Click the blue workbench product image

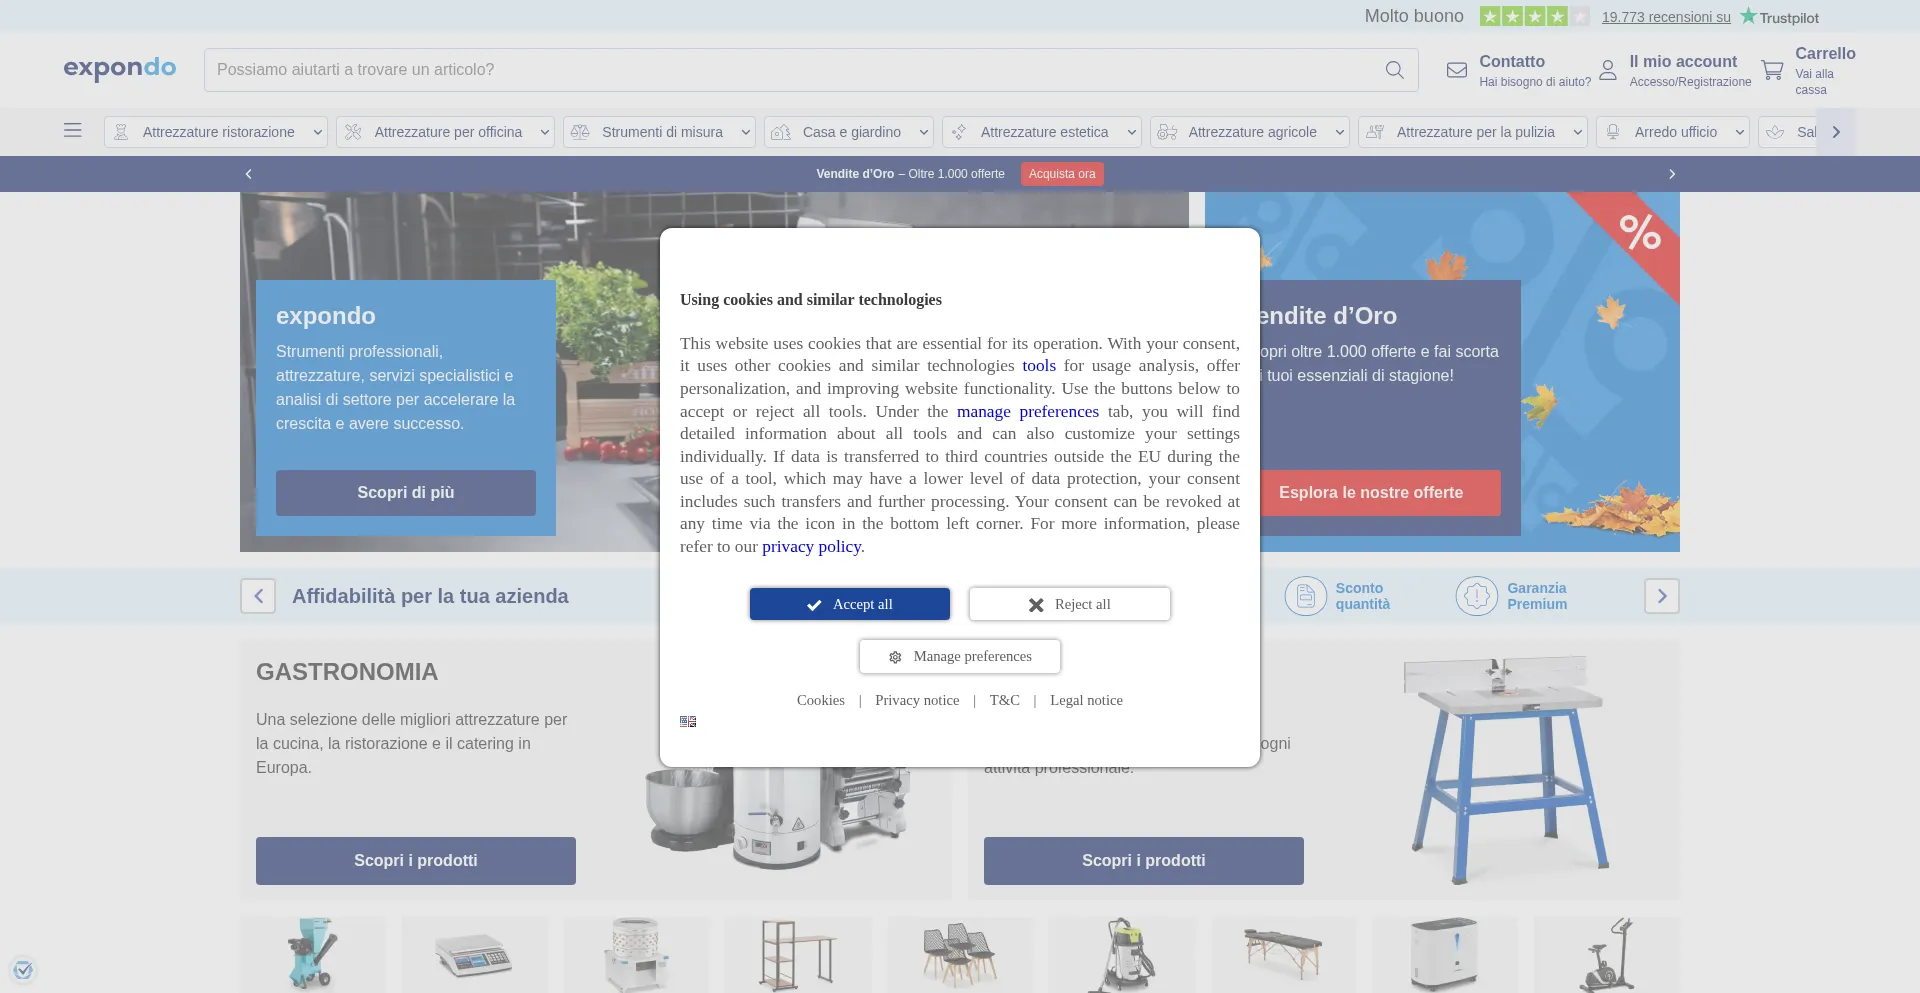click(x=1504, y=770)
